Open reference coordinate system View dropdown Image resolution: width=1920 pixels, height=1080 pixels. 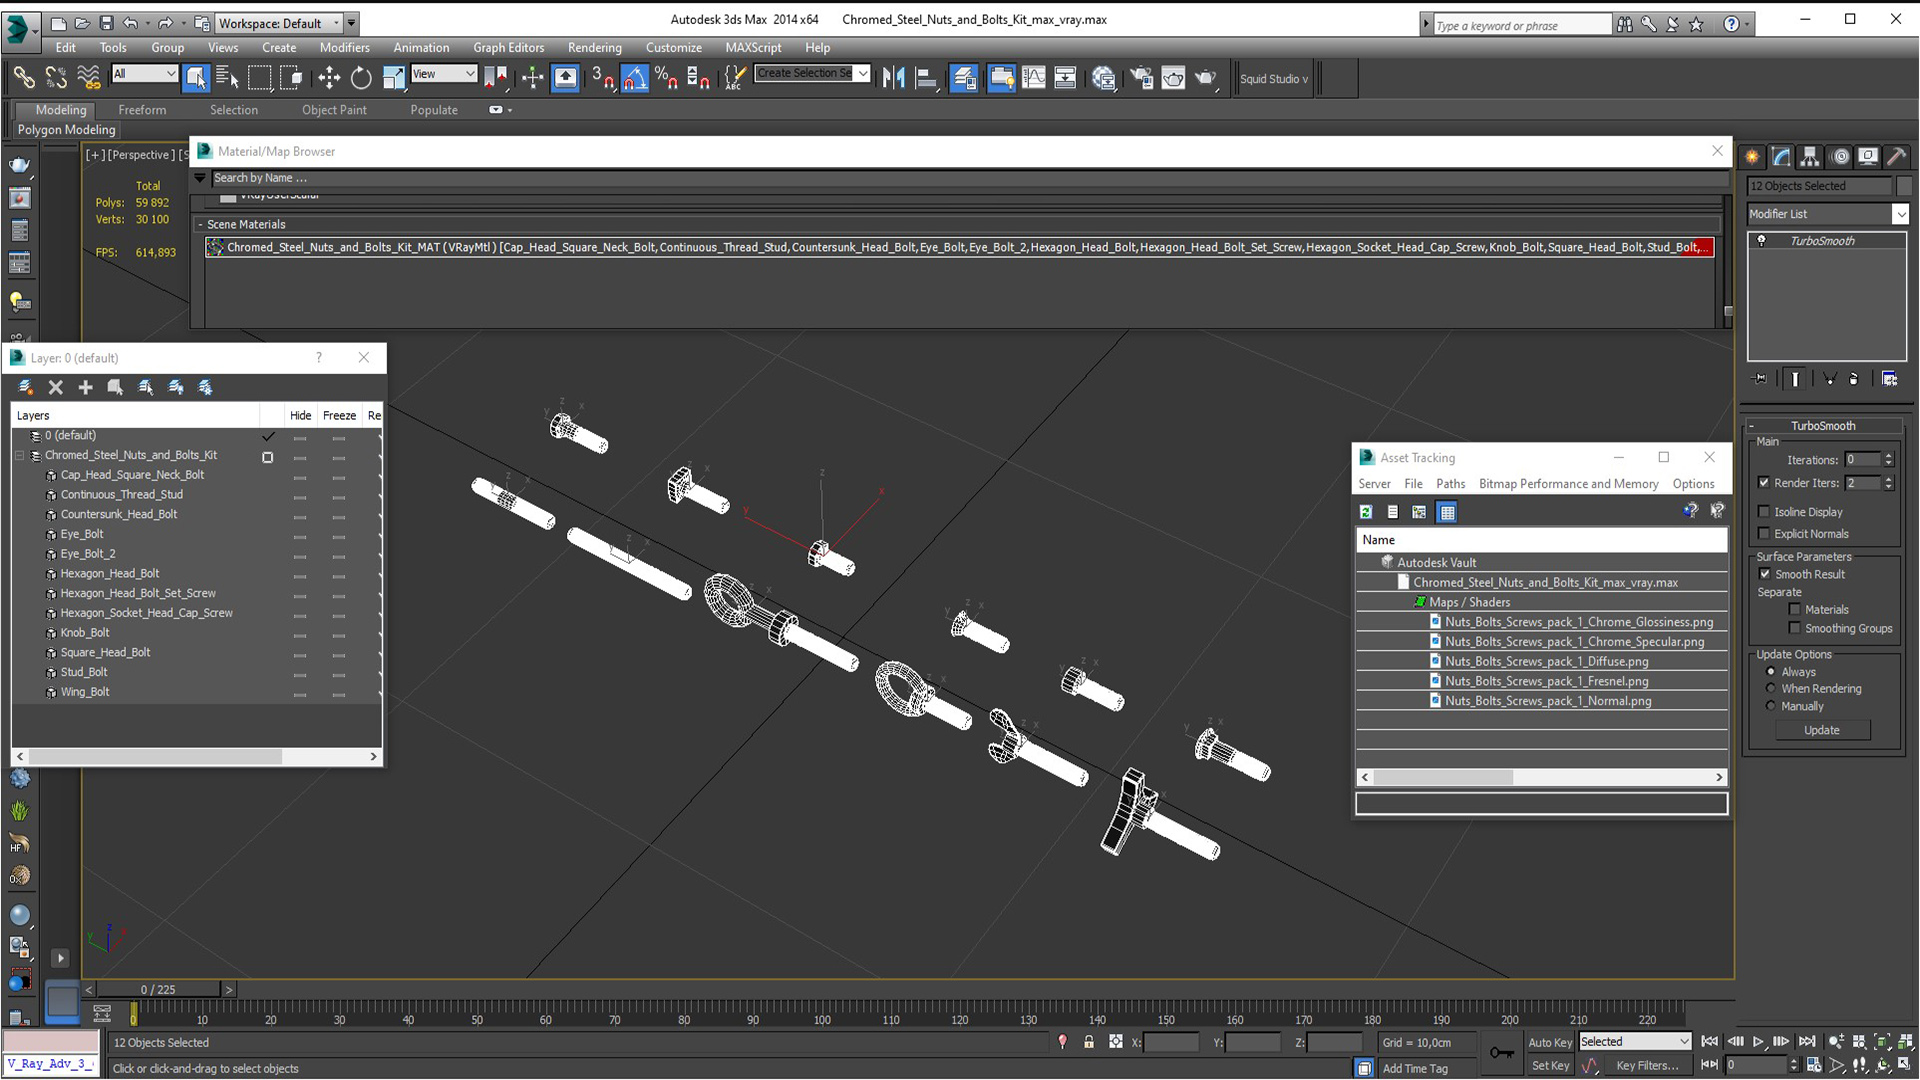click(x=443, y=74)
